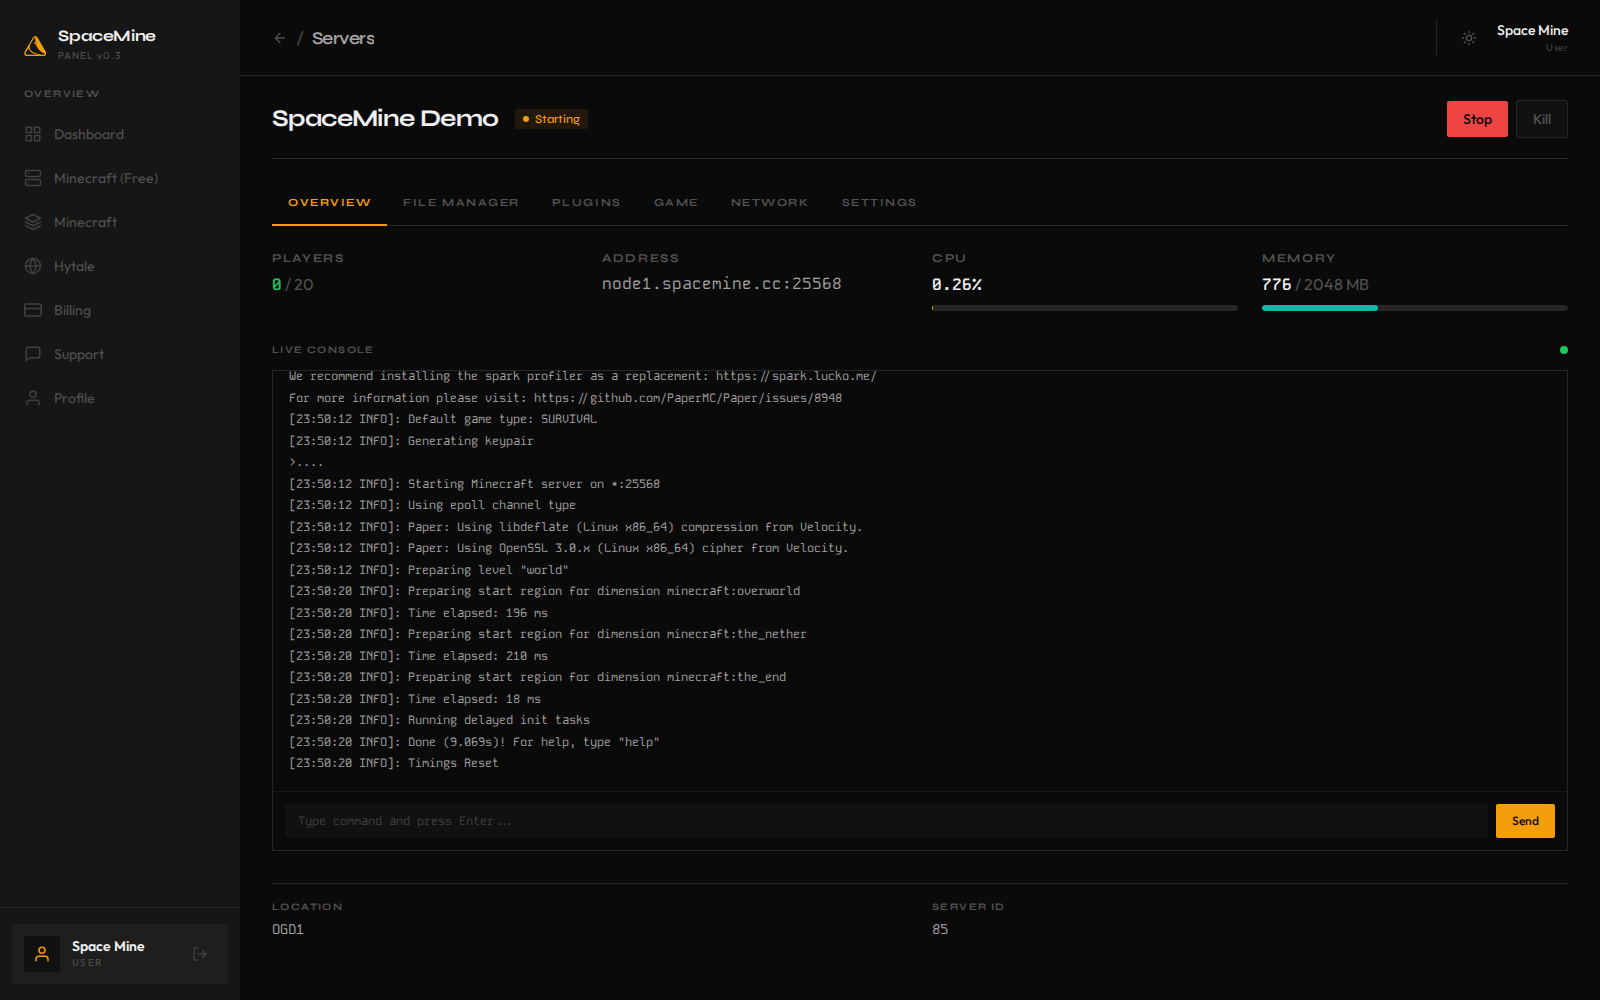Select the Overview tab

click(329, 203)
